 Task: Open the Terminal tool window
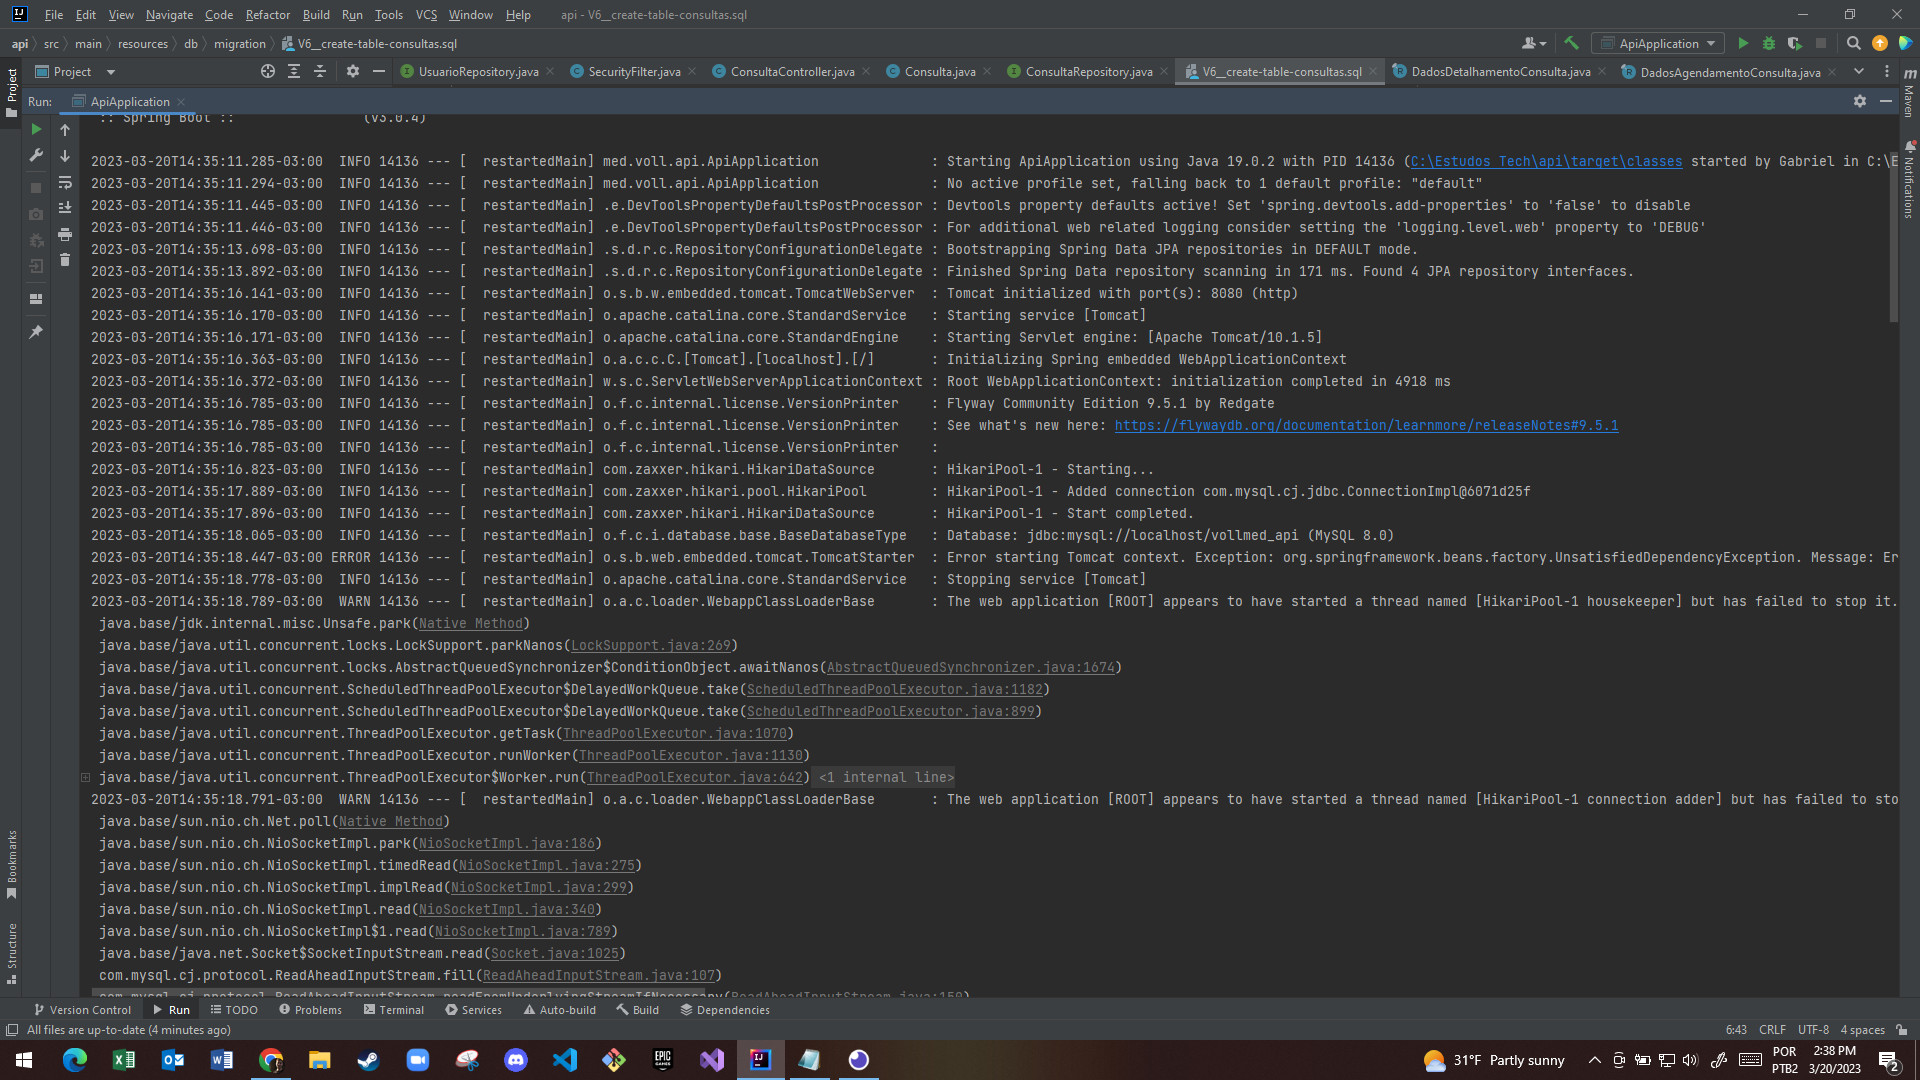394,1010
